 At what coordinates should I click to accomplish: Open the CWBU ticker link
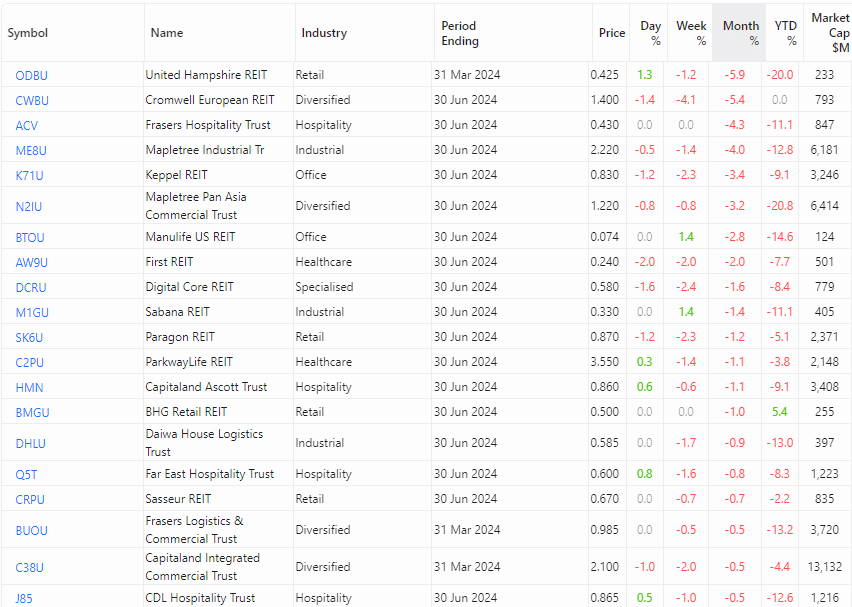click(32, 100)
